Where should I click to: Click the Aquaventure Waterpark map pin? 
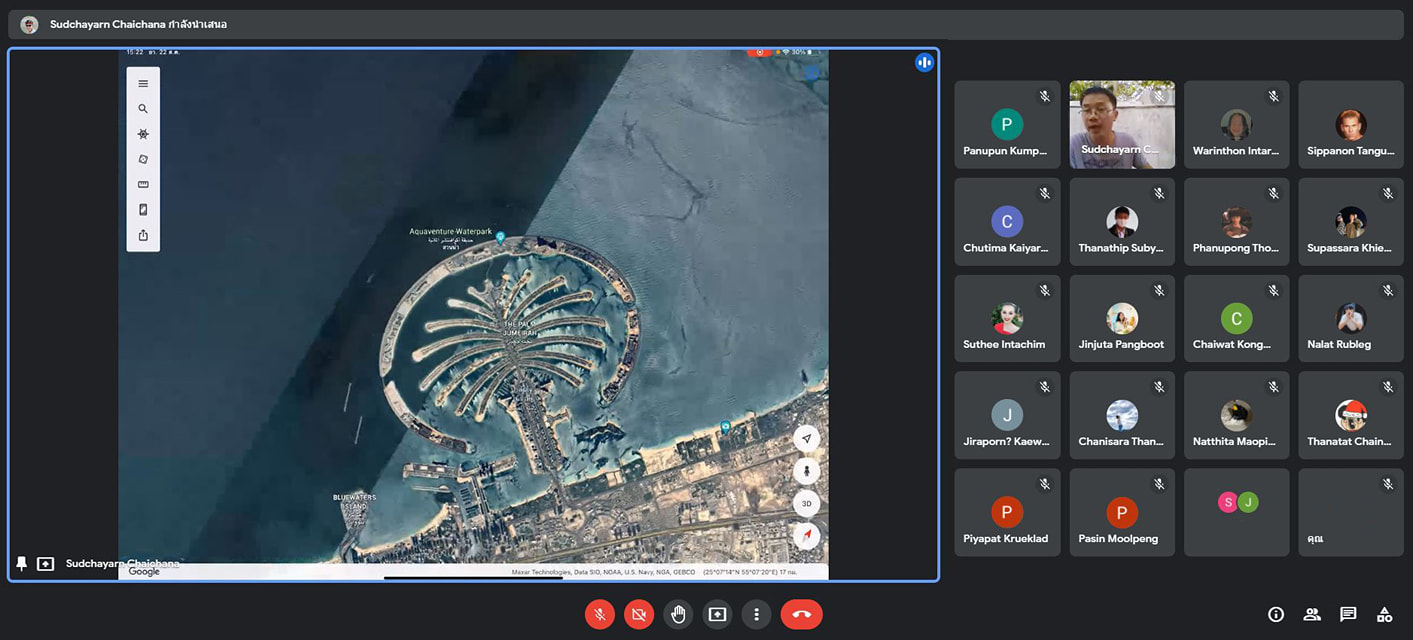point(500,238)
